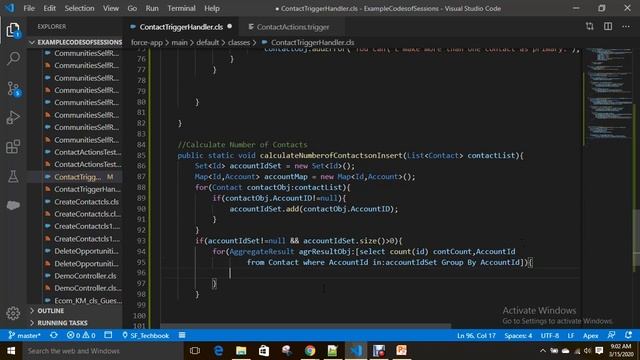Click the classes breadcrumb

coord(239,42)
